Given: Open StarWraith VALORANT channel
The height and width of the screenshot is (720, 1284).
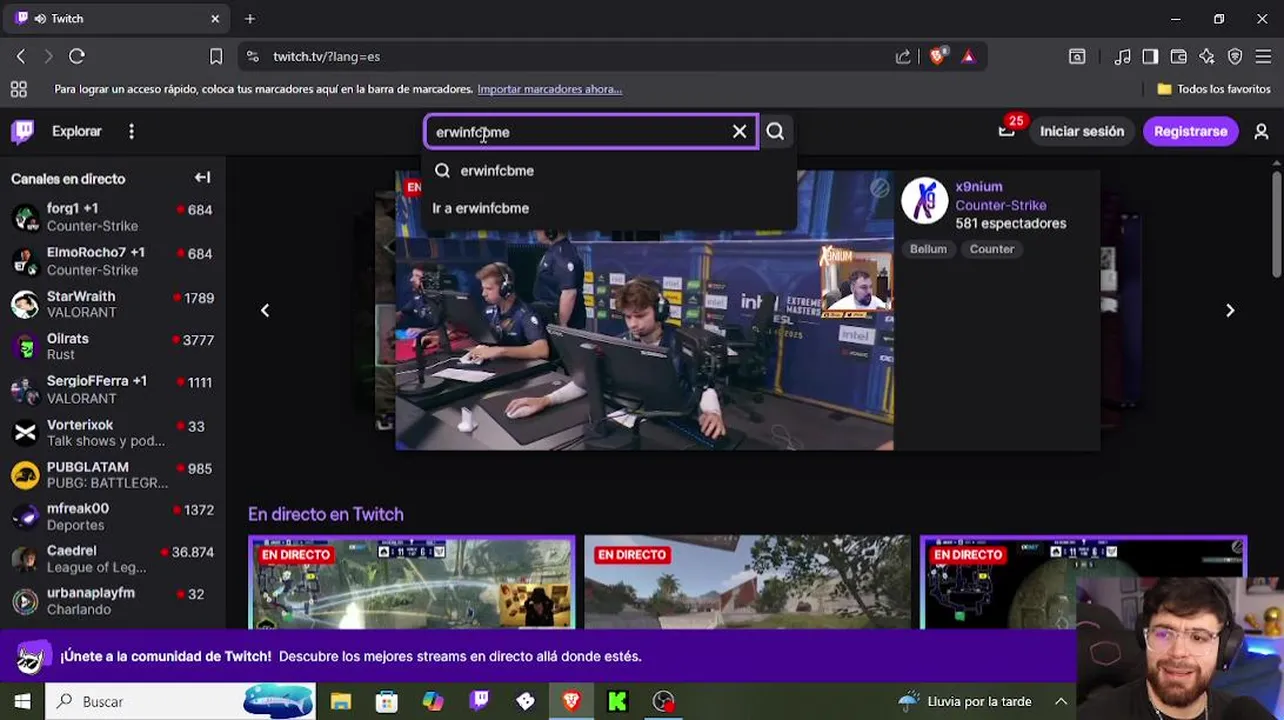Looking at the screenshot, I should pos(112,304).
